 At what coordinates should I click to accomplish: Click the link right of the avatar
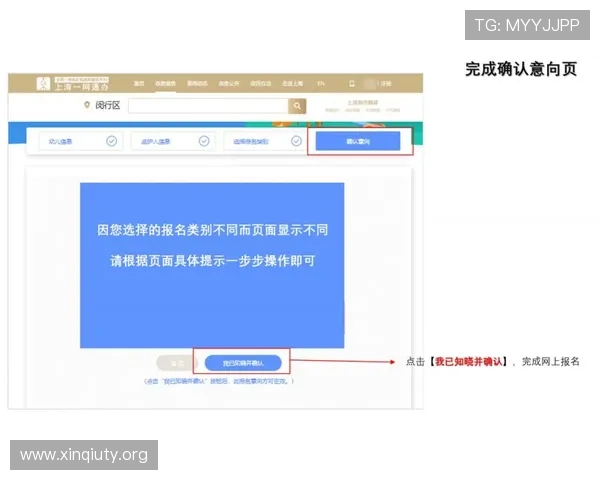coord(385,83)
